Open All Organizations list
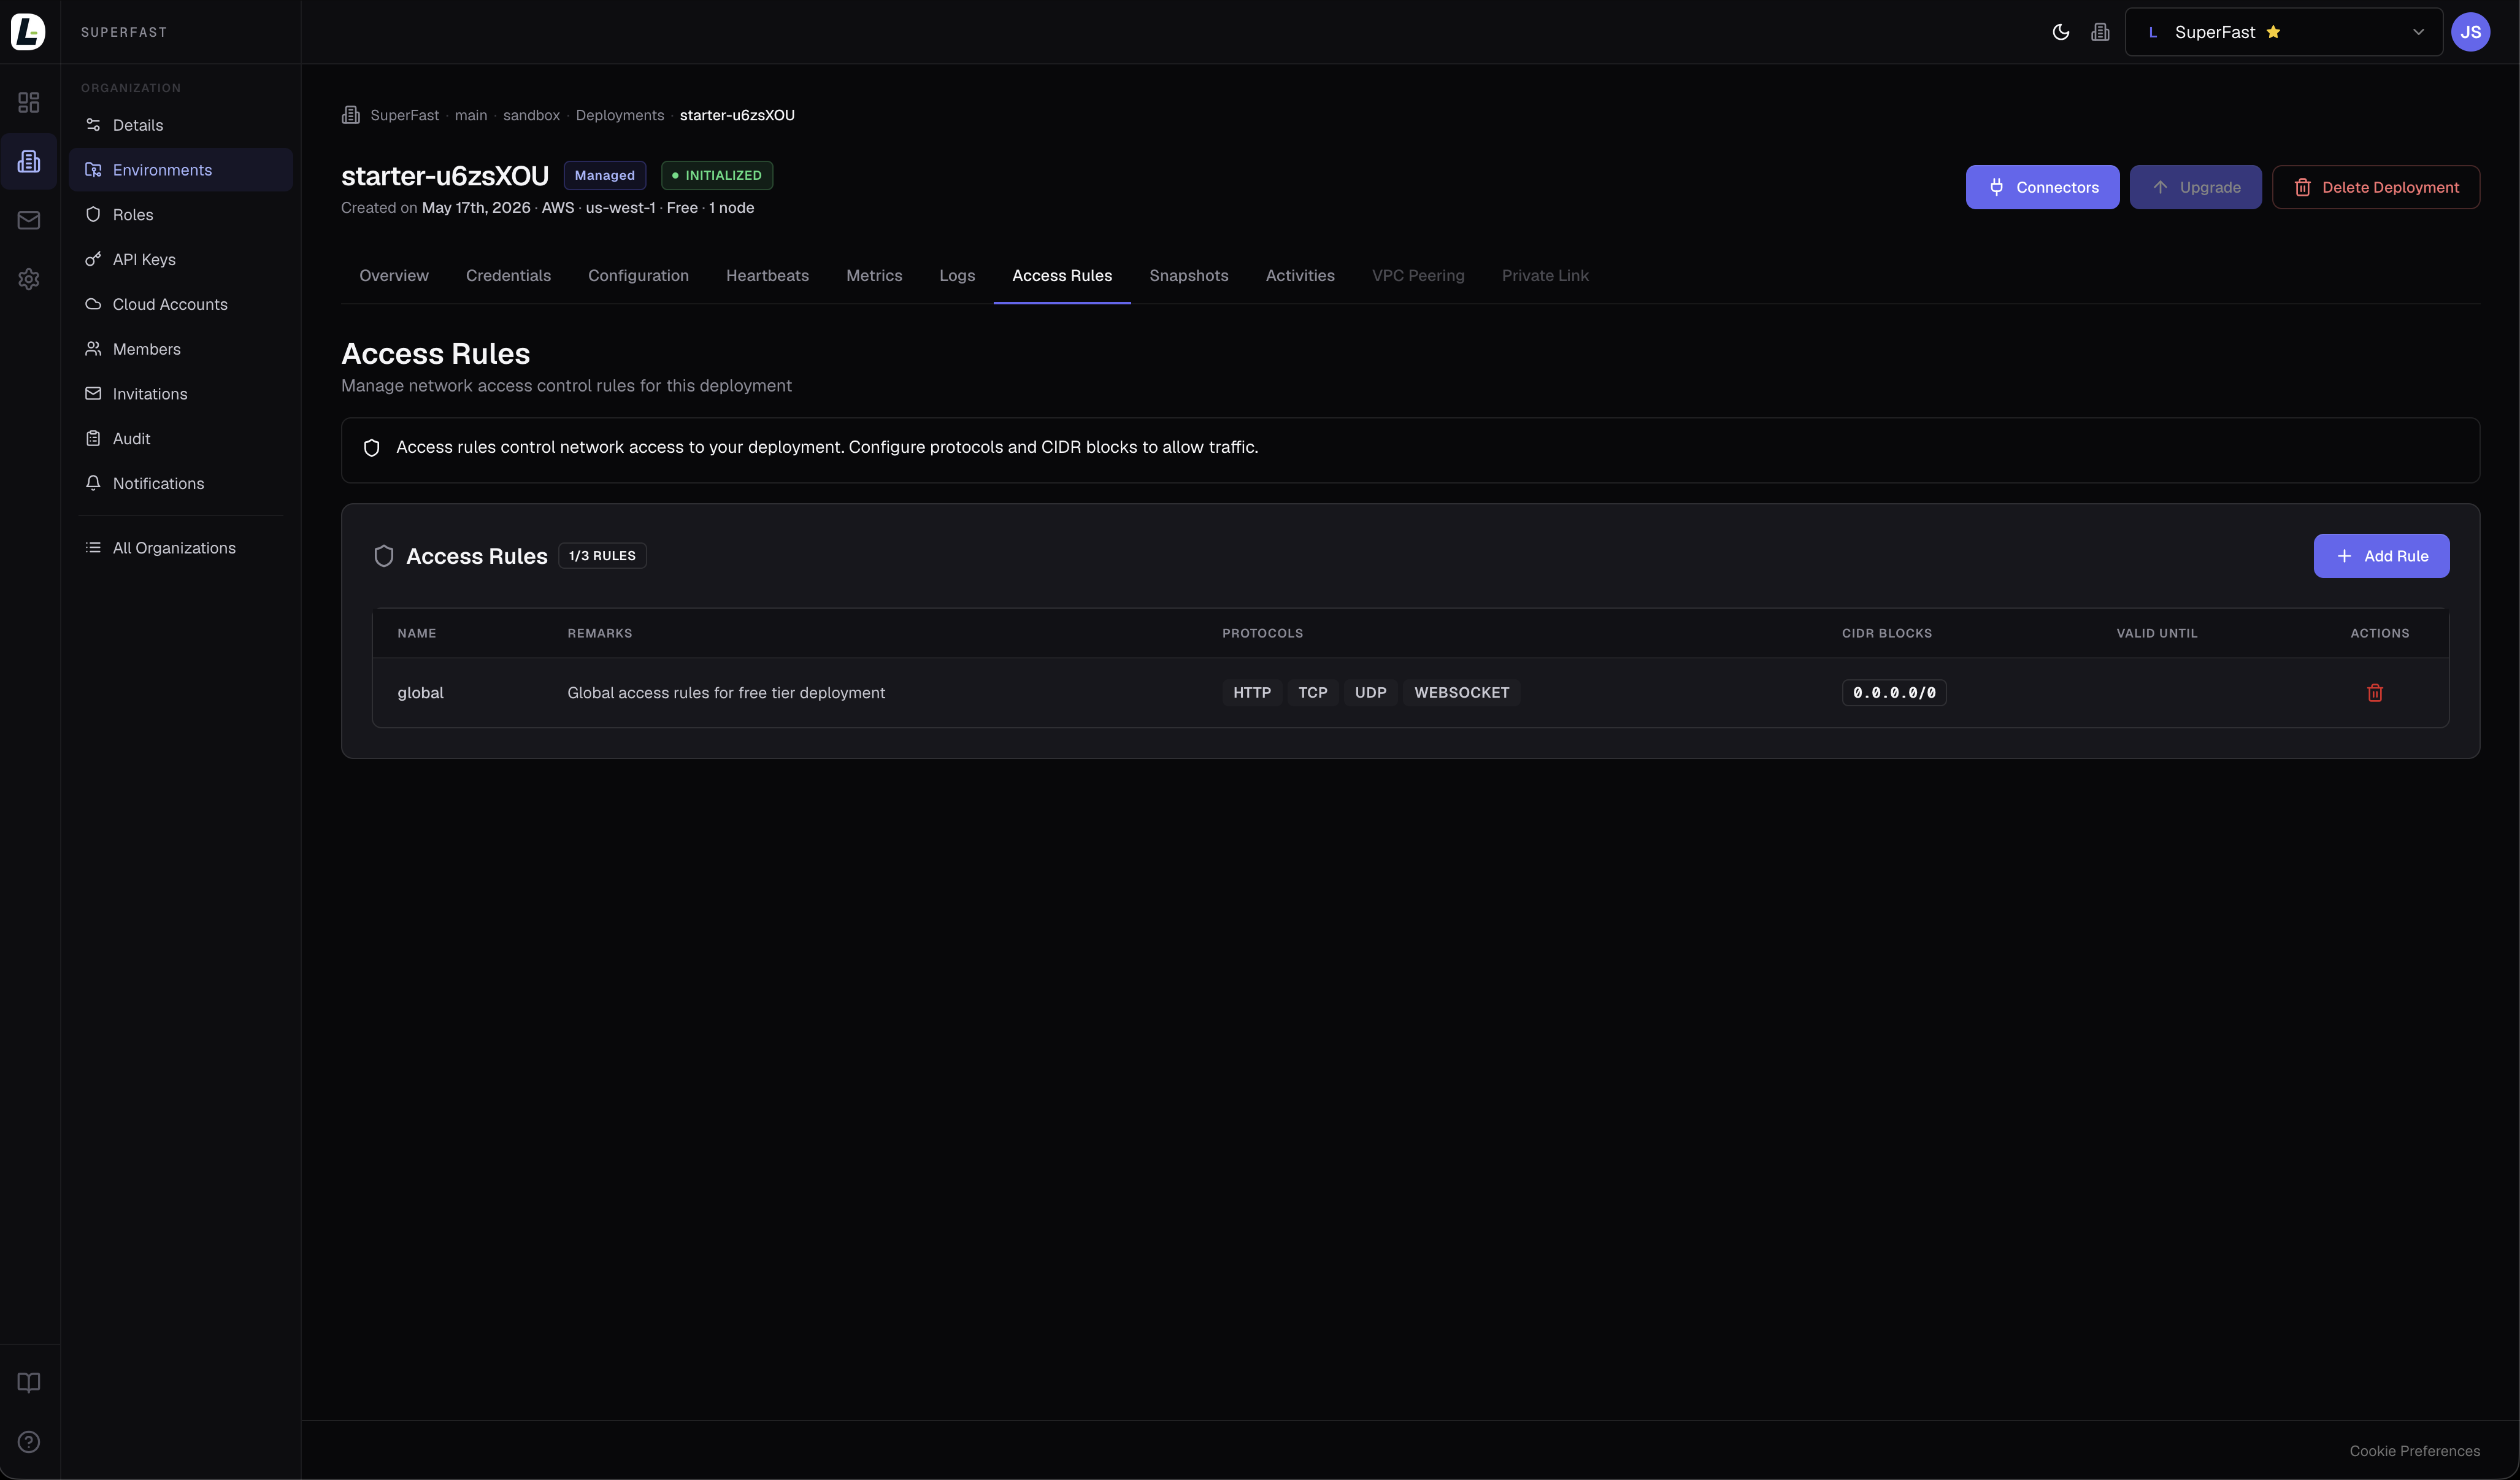Viewport: 2520px width, 1480px height. 181,548
